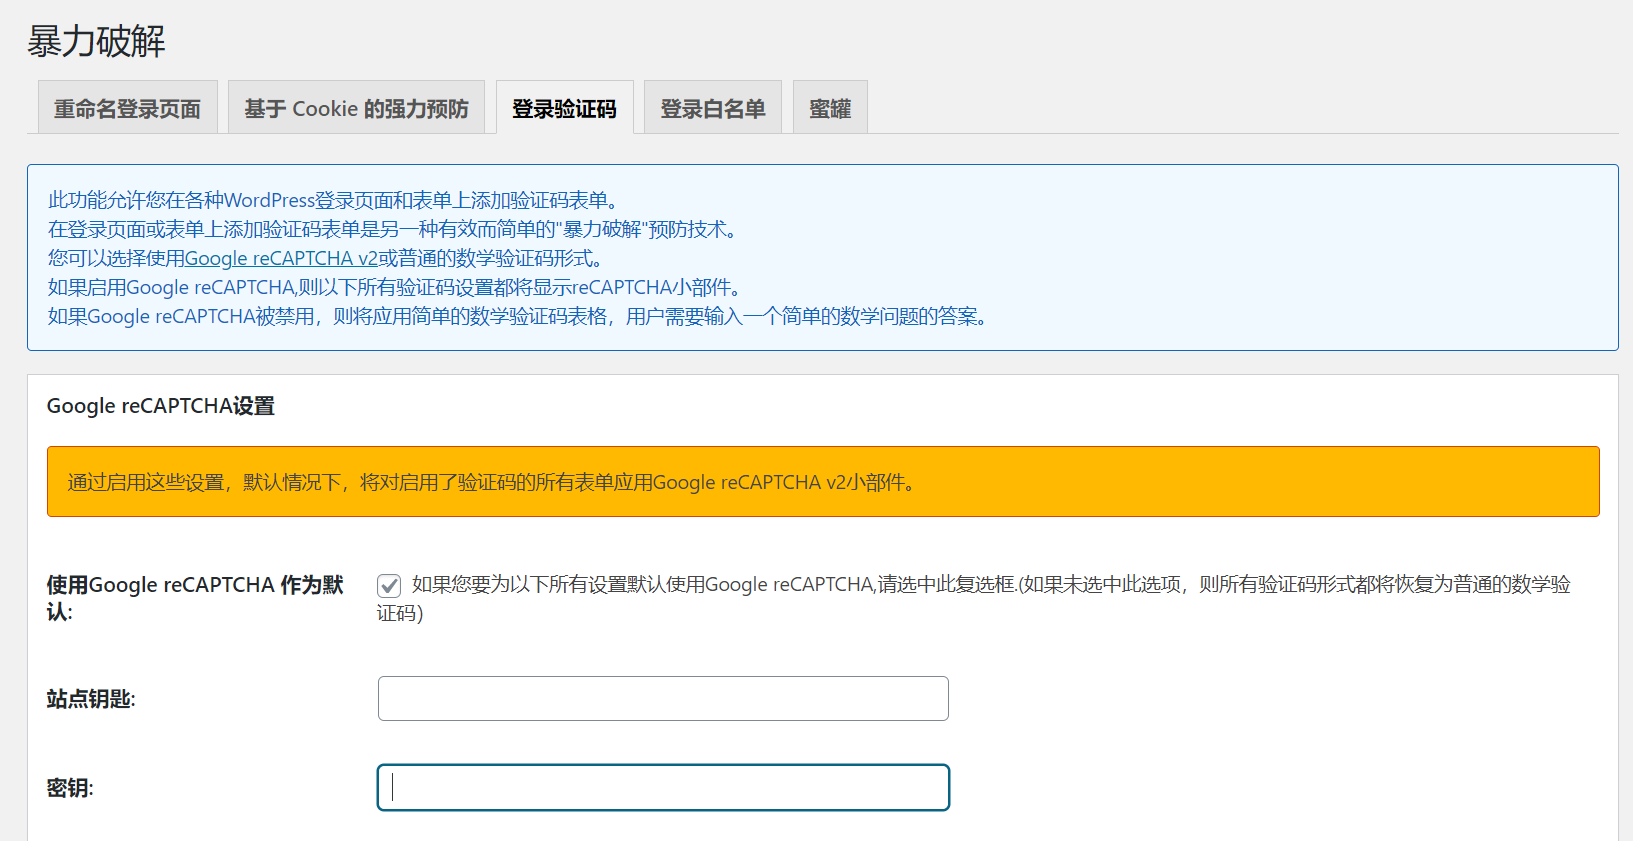
Task: Click the 暴力破解 page heading
Action: coord(96,42)
